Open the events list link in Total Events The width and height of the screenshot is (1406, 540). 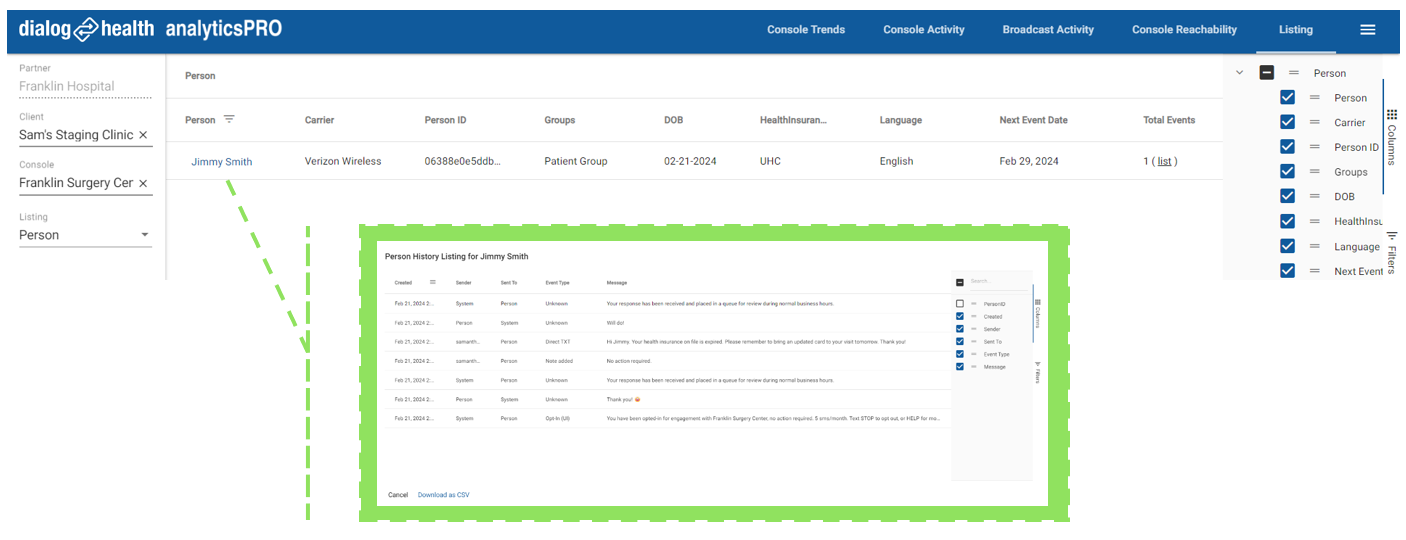1164,162
